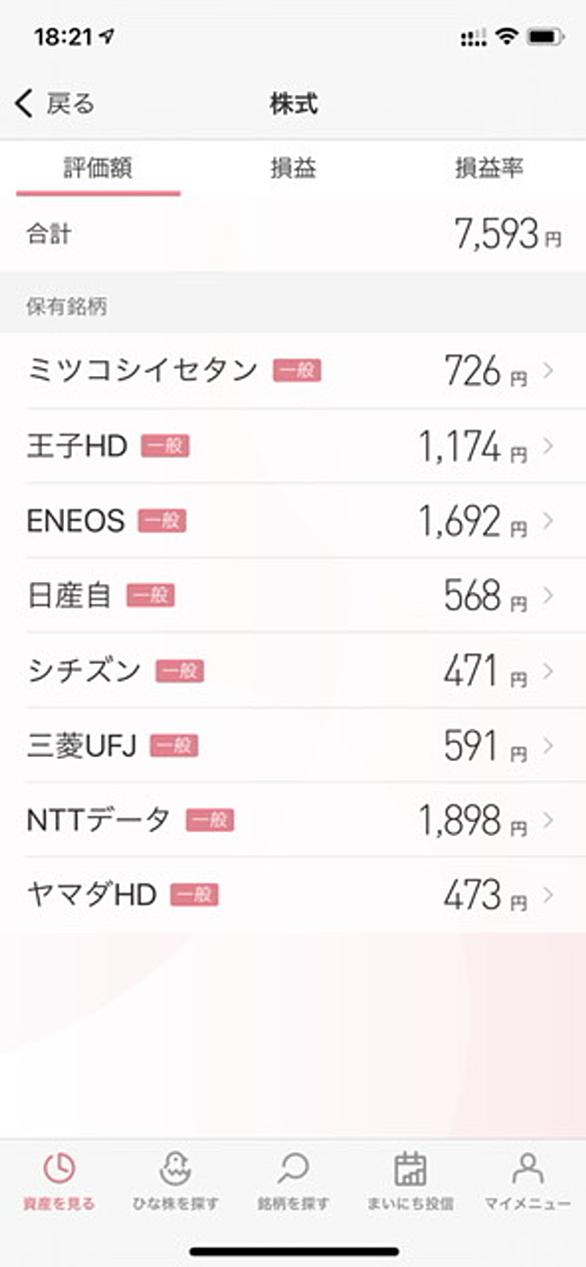Open the 三菱UFJ stock holding
586x1267 pixels.
pyautogui.click(x=293, y=745)
